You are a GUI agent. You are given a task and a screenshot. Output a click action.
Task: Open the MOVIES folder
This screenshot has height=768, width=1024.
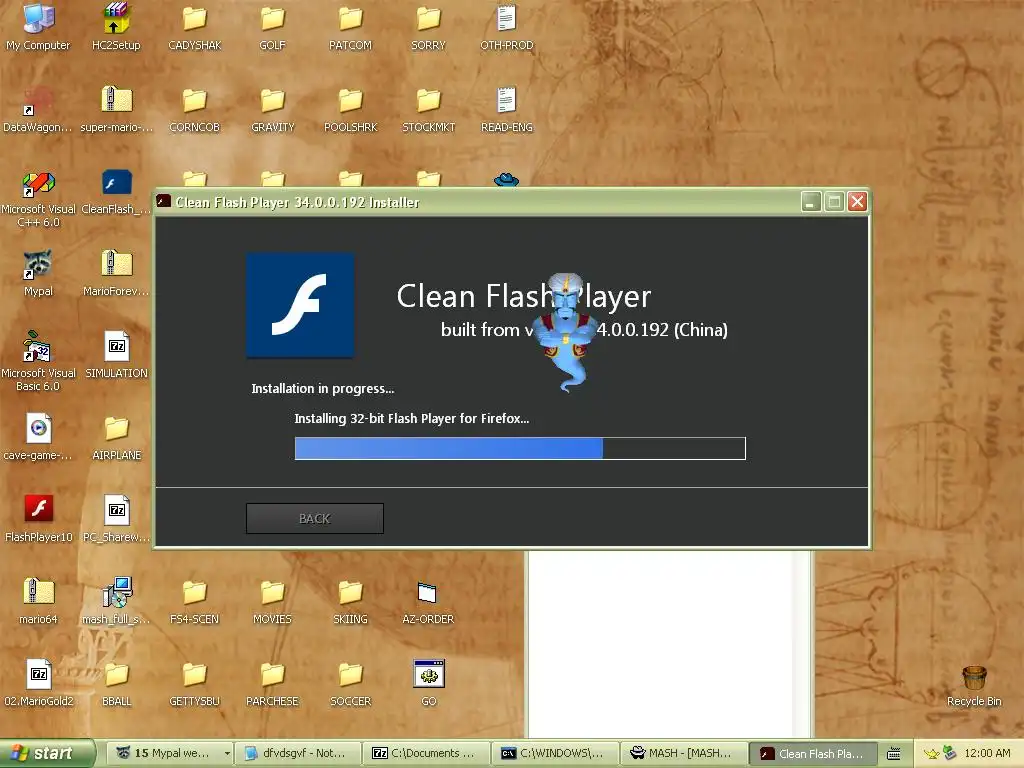point(272,601)
